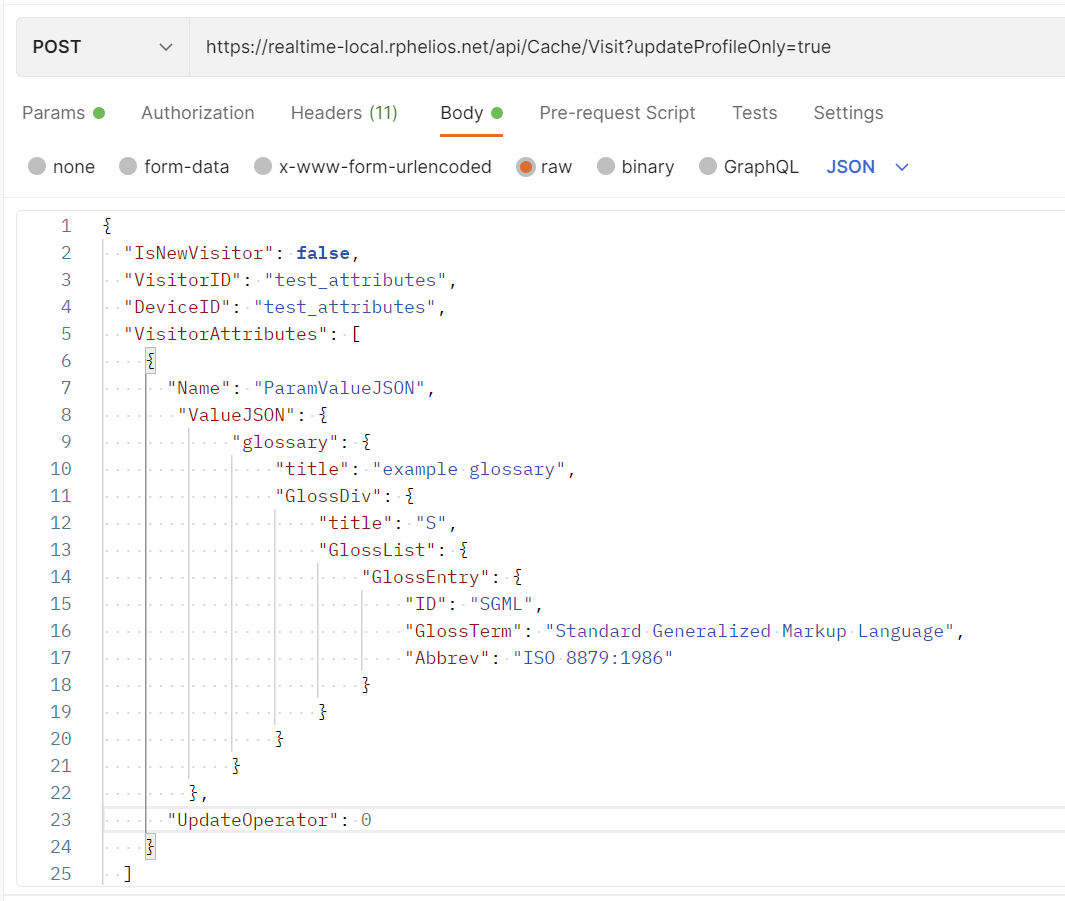1065x901 pixels.
Task: Click the green dot beside Params
Action: [x=99, y=113]
